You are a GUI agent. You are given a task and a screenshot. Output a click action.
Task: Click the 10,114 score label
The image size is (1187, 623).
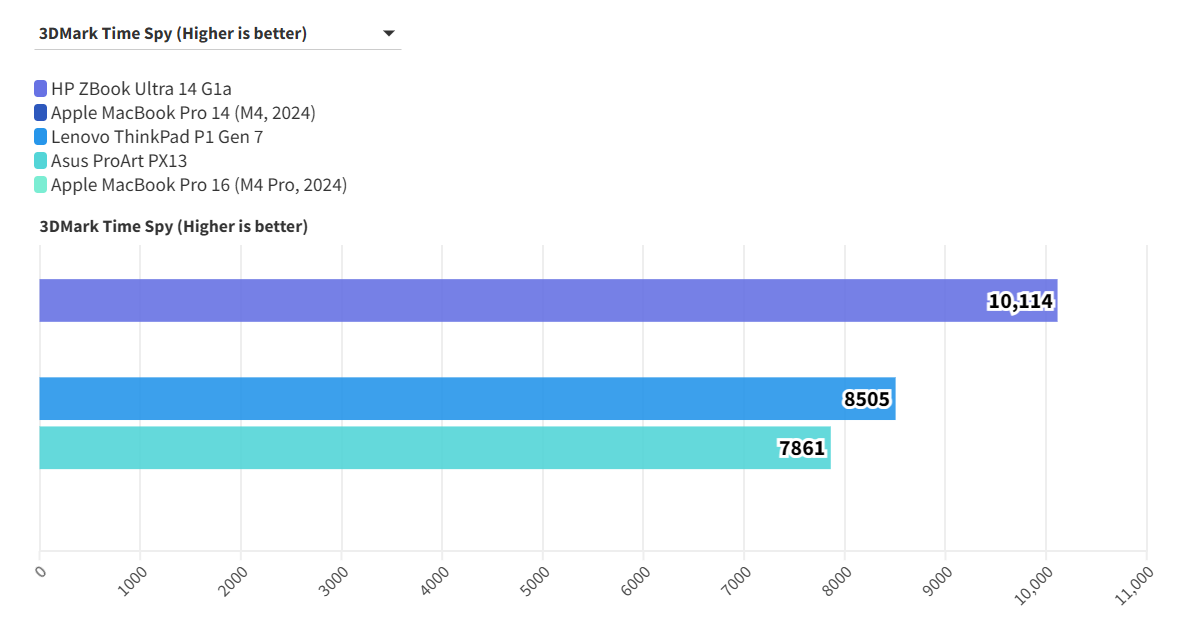click(x=1021, y=301)
